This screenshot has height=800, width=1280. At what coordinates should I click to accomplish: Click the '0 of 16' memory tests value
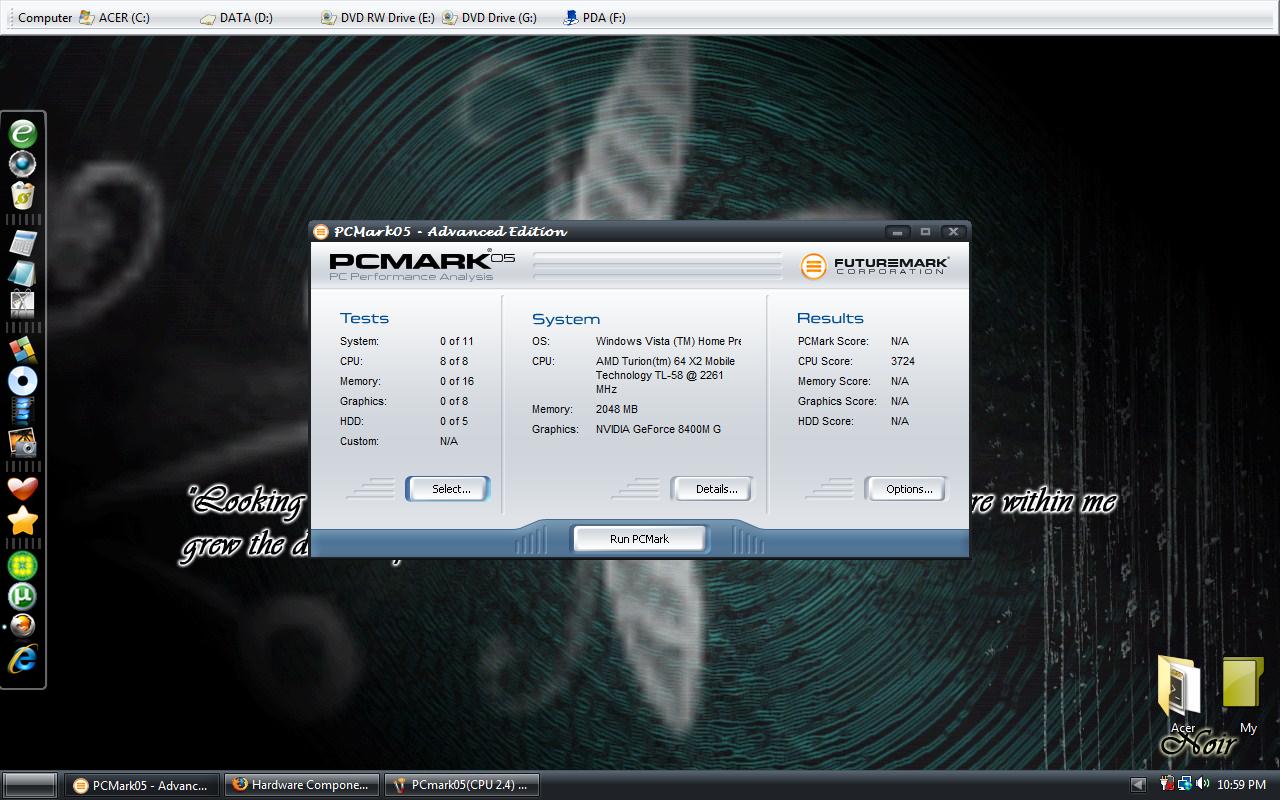(457, 381)
